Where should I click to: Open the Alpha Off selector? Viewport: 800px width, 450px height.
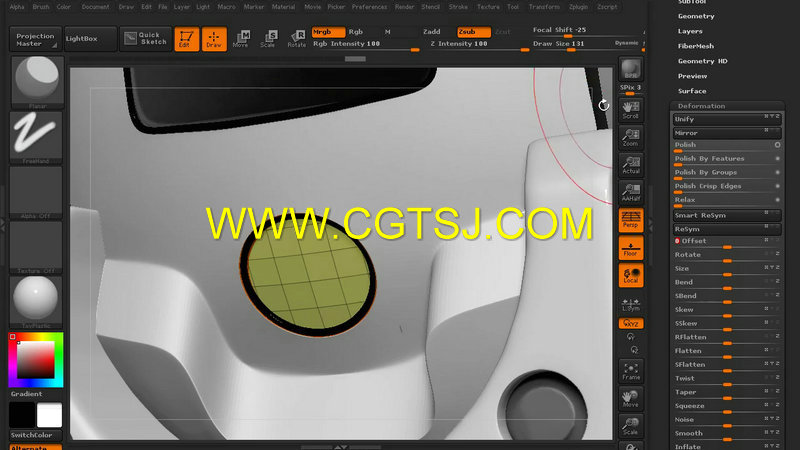coord(36,192)
